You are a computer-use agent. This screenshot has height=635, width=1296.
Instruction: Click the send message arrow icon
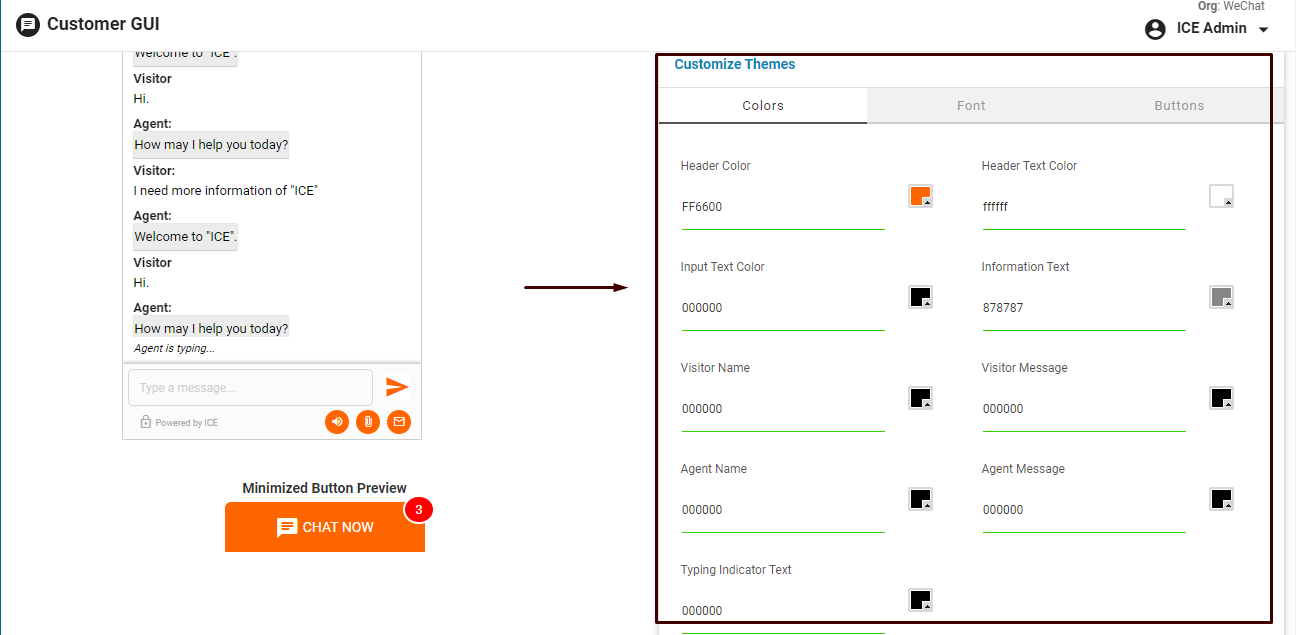click(397, 387)
